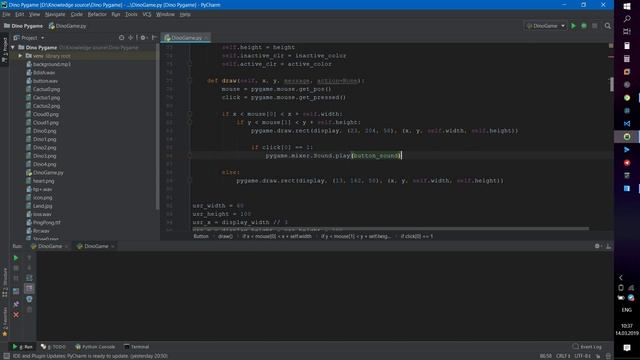Open Run panel gear settings
This screenshot has width=640, height=360.
pyautogui.click(x=598, y=246)
